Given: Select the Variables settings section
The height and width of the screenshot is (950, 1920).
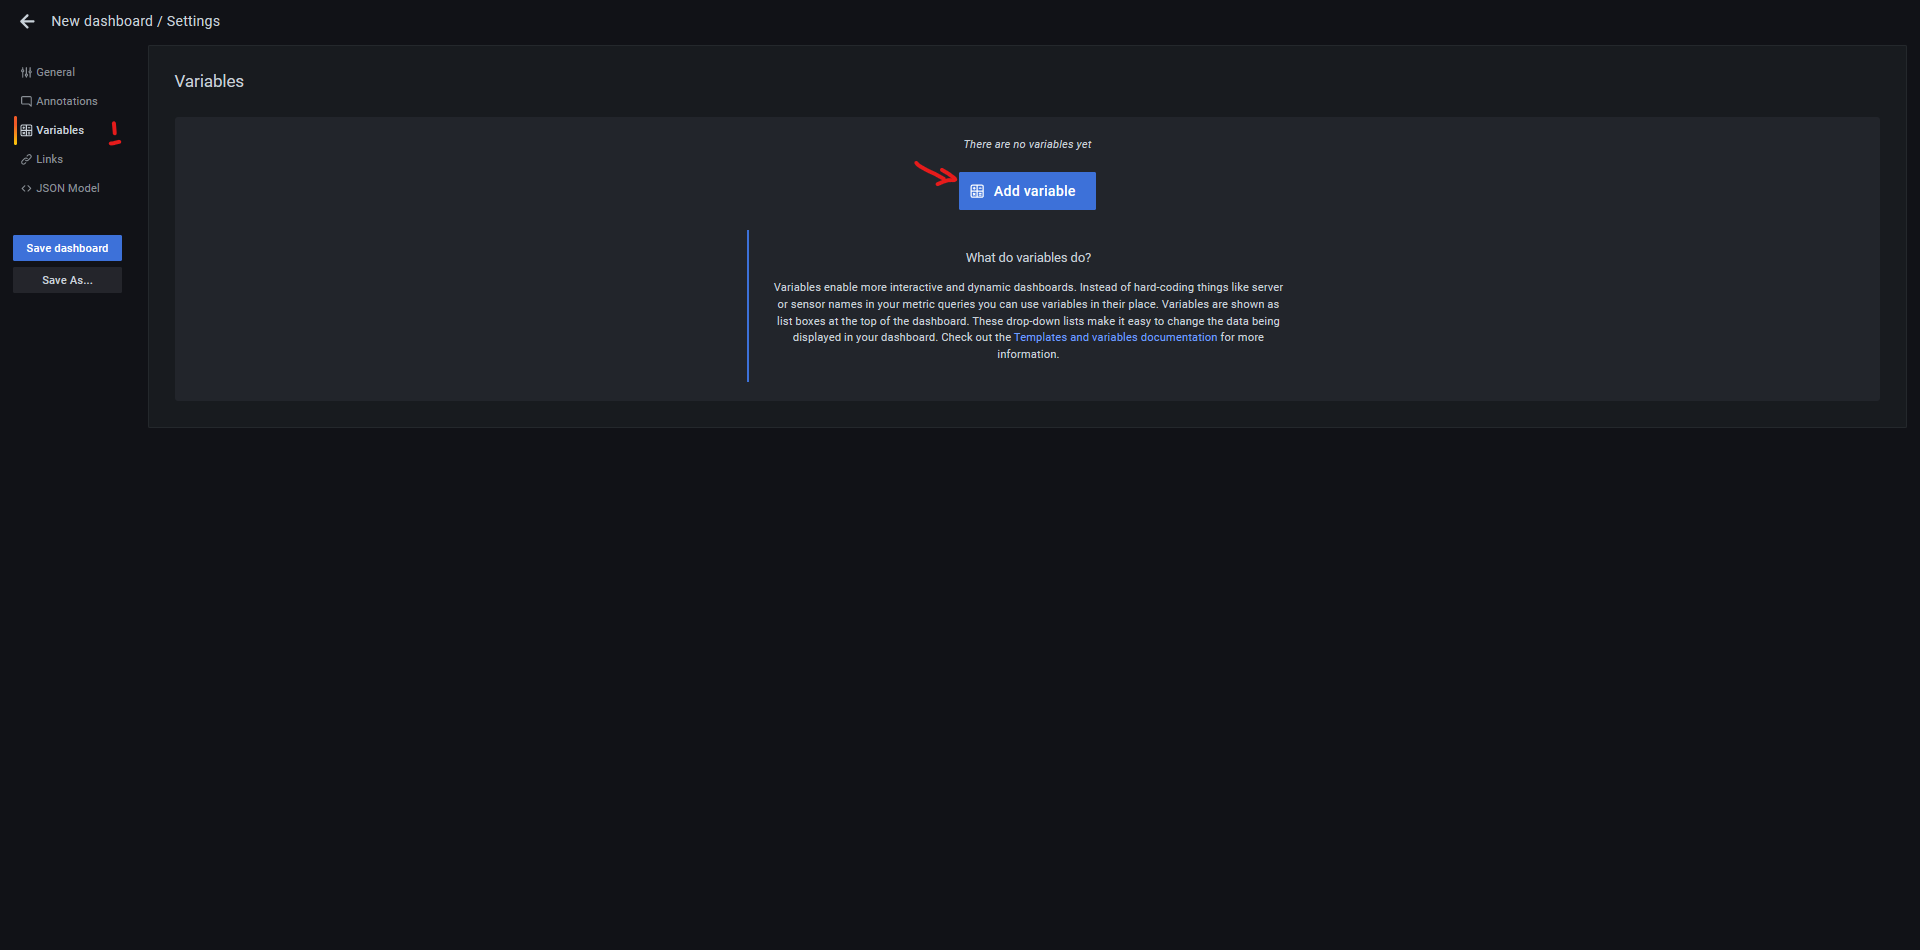Looking at the screenshot, I should pos(52,130).
